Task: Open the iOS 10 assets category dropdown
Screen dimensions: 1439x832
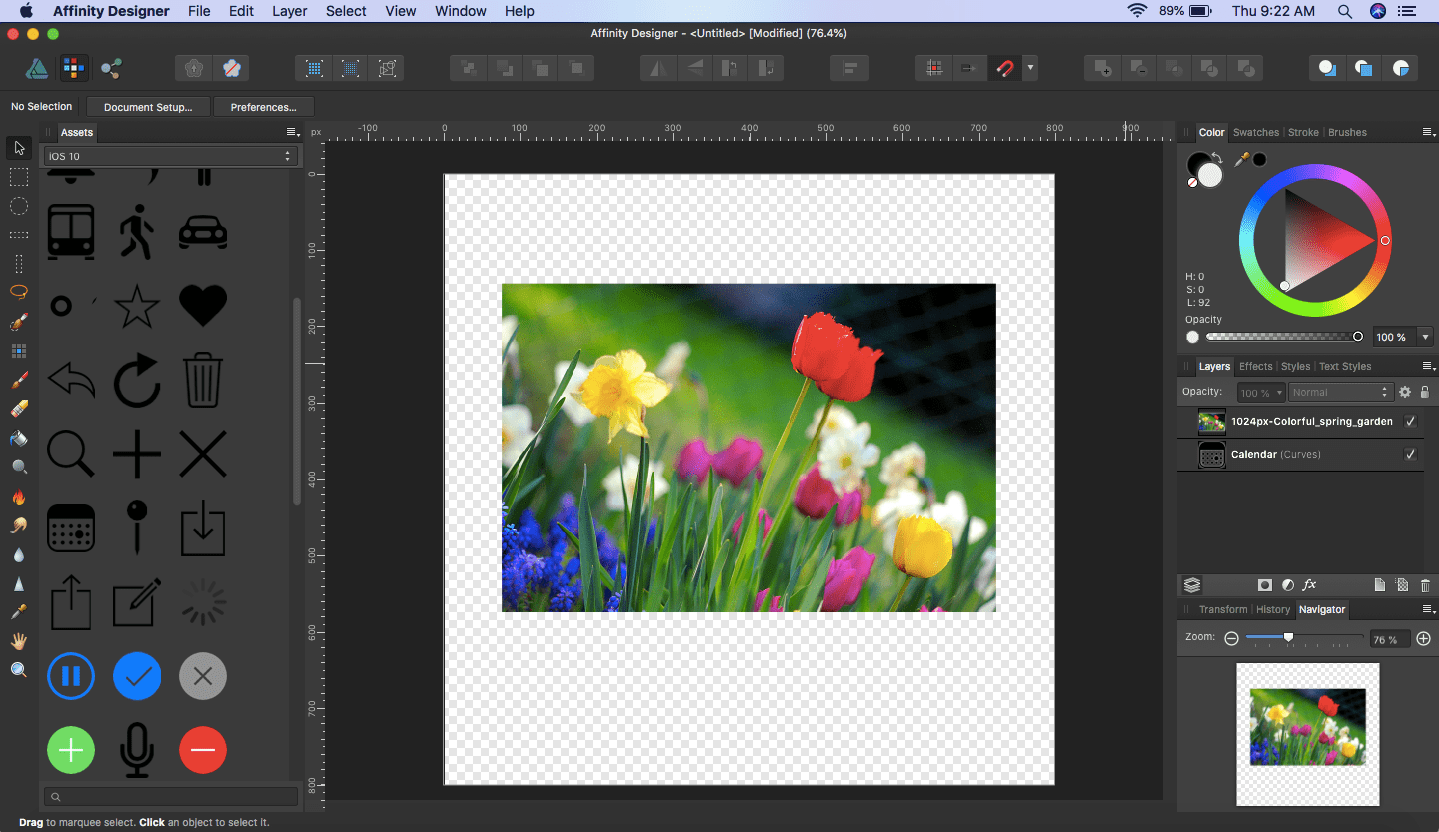Action: coord(170,156)
